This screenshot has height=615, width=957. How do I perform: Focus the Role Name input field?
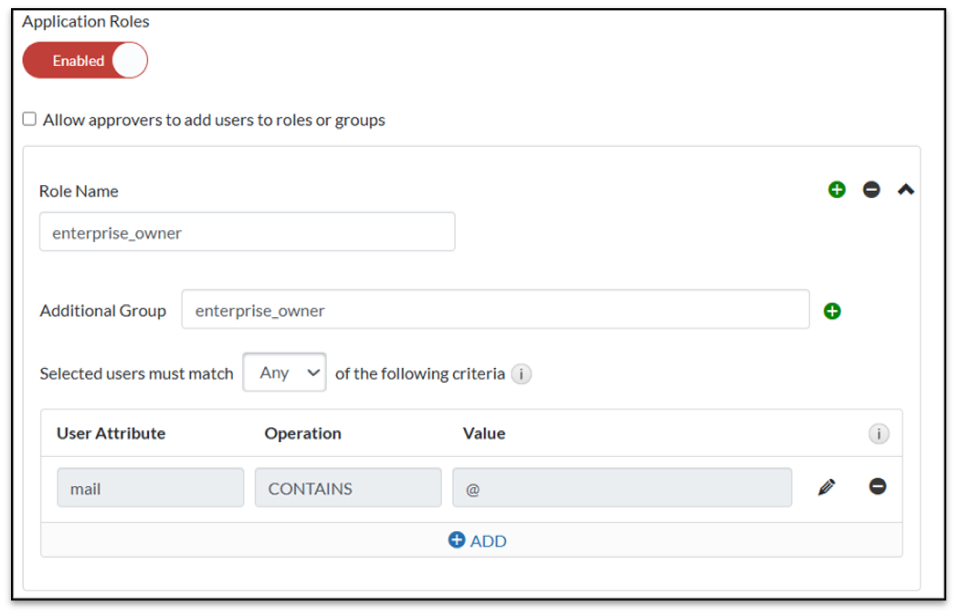click(x=247, y=232)
